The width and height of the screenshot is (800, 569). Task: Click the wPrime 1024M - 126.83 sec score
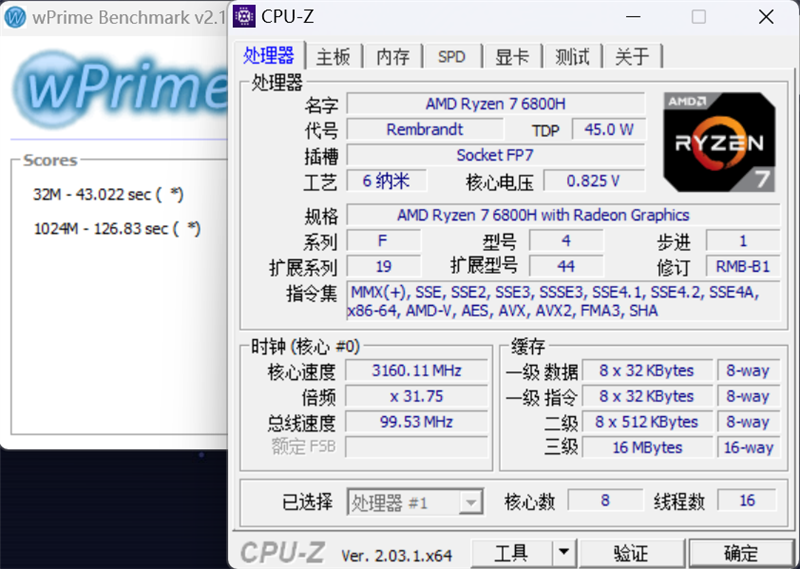pos(117,229)
